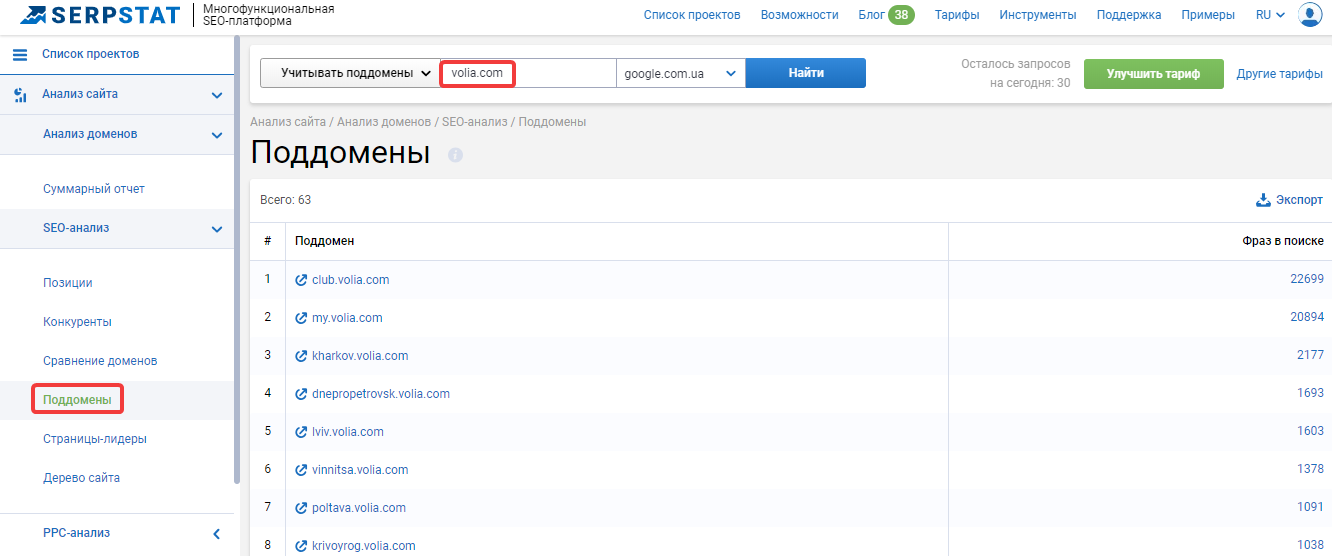
Task: Click phrase count 1693
Action: pyautogui.click(x=1310, y=394)
